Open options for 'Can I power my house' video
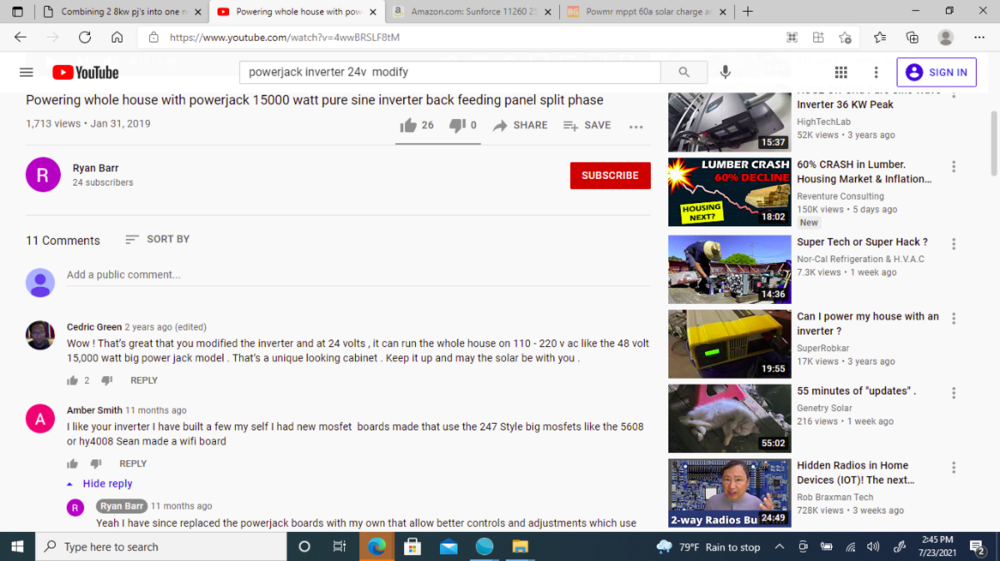This screenshot has height=561, width=1000. [953, 319]
